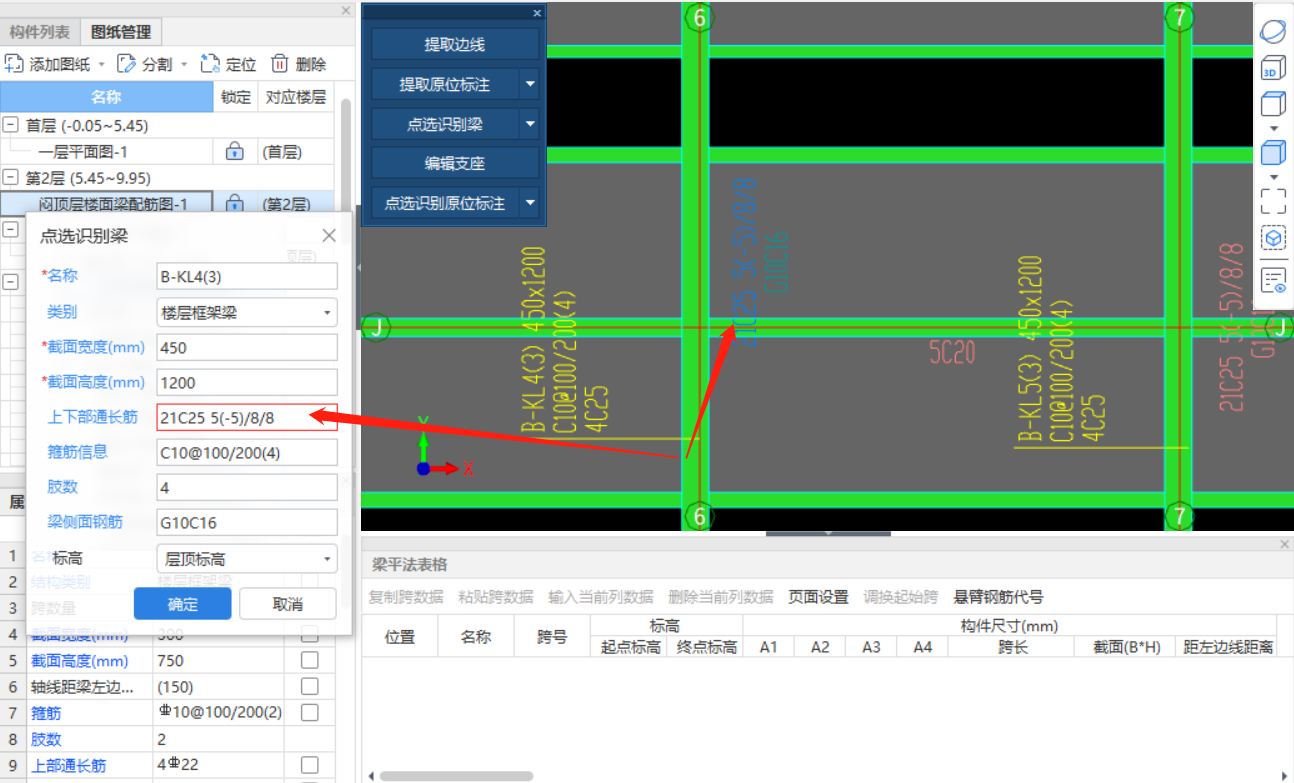Open dropdown arrow beside 点选识别梁 toolbar button
Image resolution: width=1294 pixels, height=783 pixels.
(x=530, y=124)
